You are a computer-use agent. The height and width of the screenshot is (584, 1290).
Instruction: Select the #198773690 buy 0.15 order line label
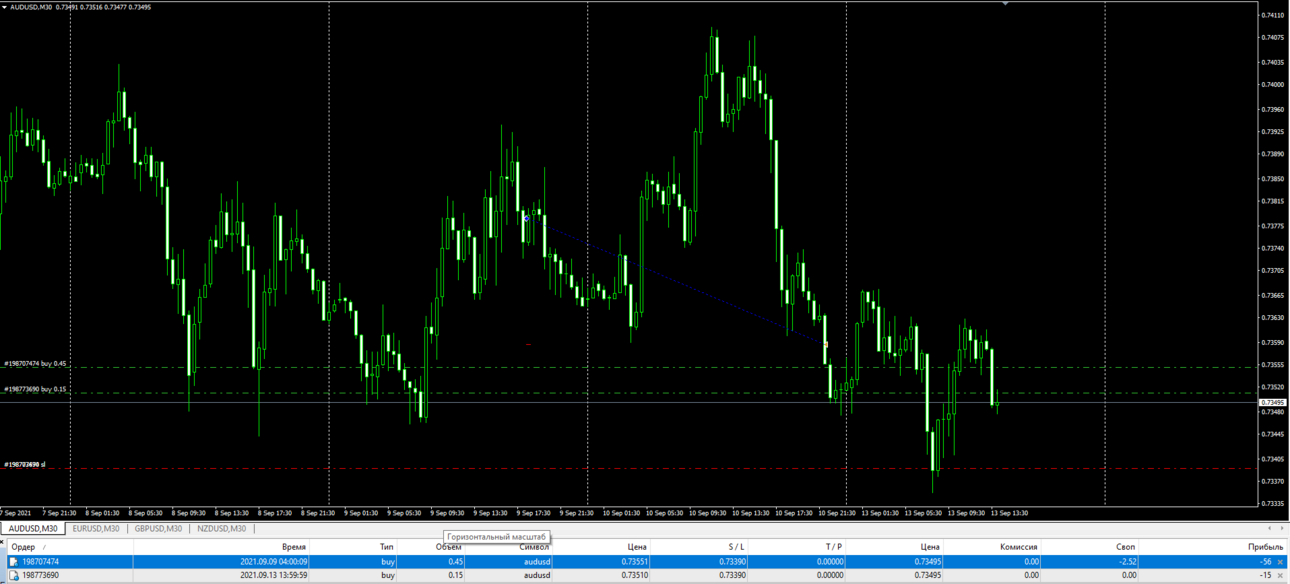point(35,389)
